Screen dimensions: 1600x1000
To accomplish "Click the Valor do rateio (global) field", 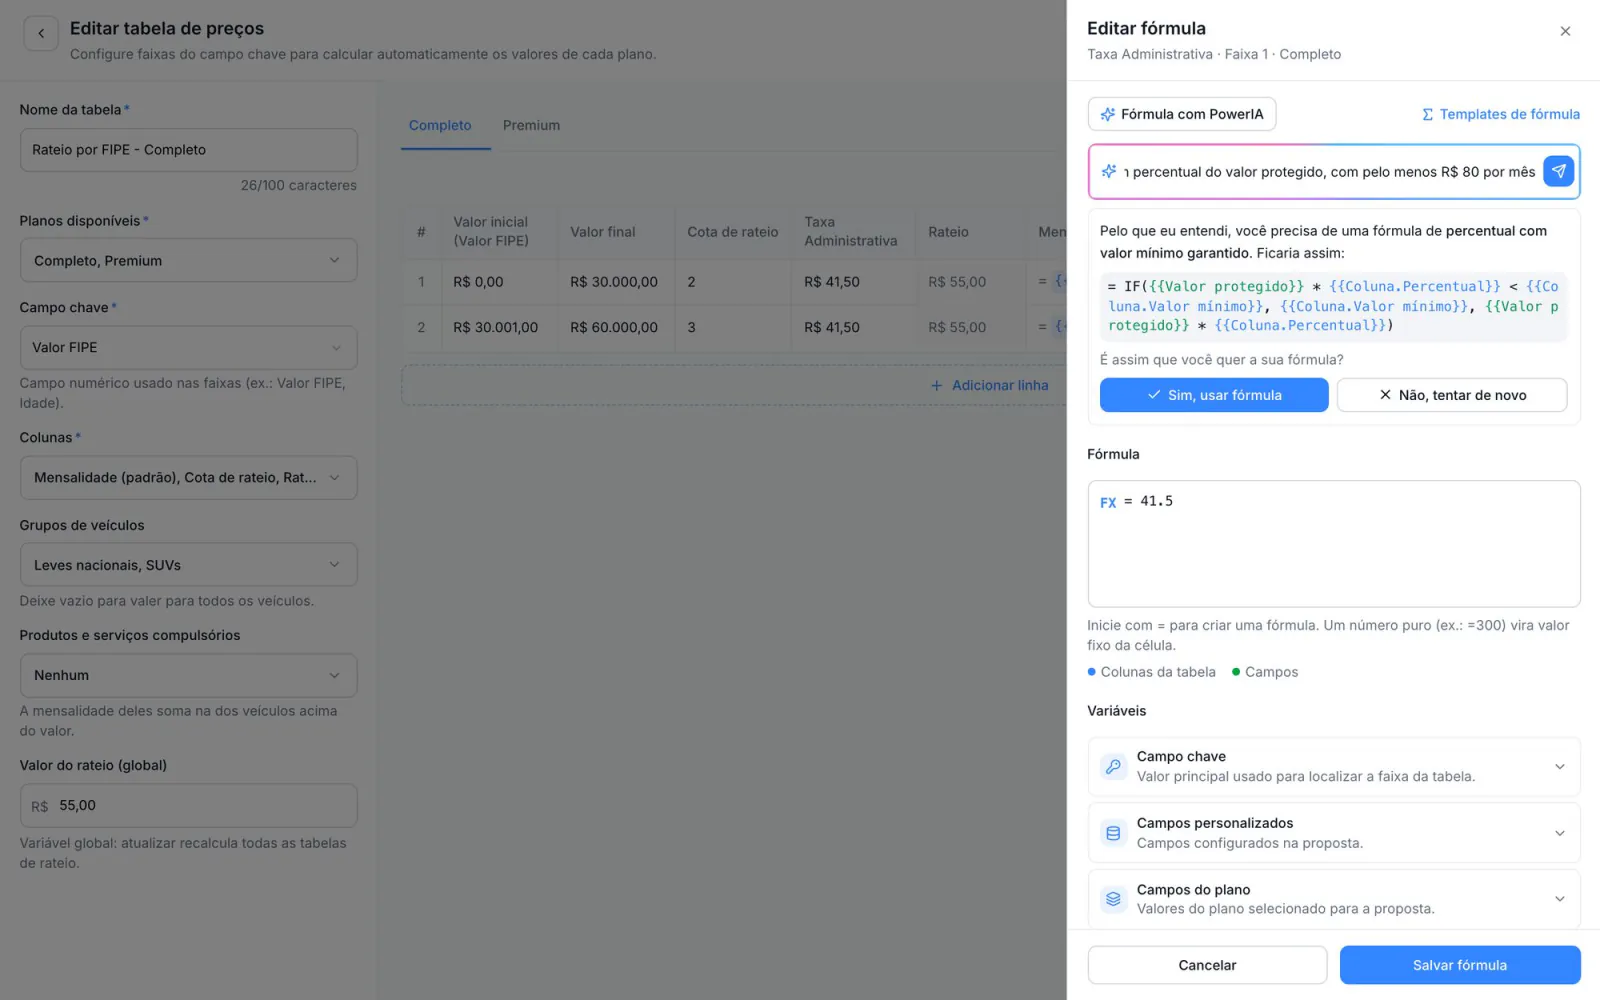I will [188, 805].
